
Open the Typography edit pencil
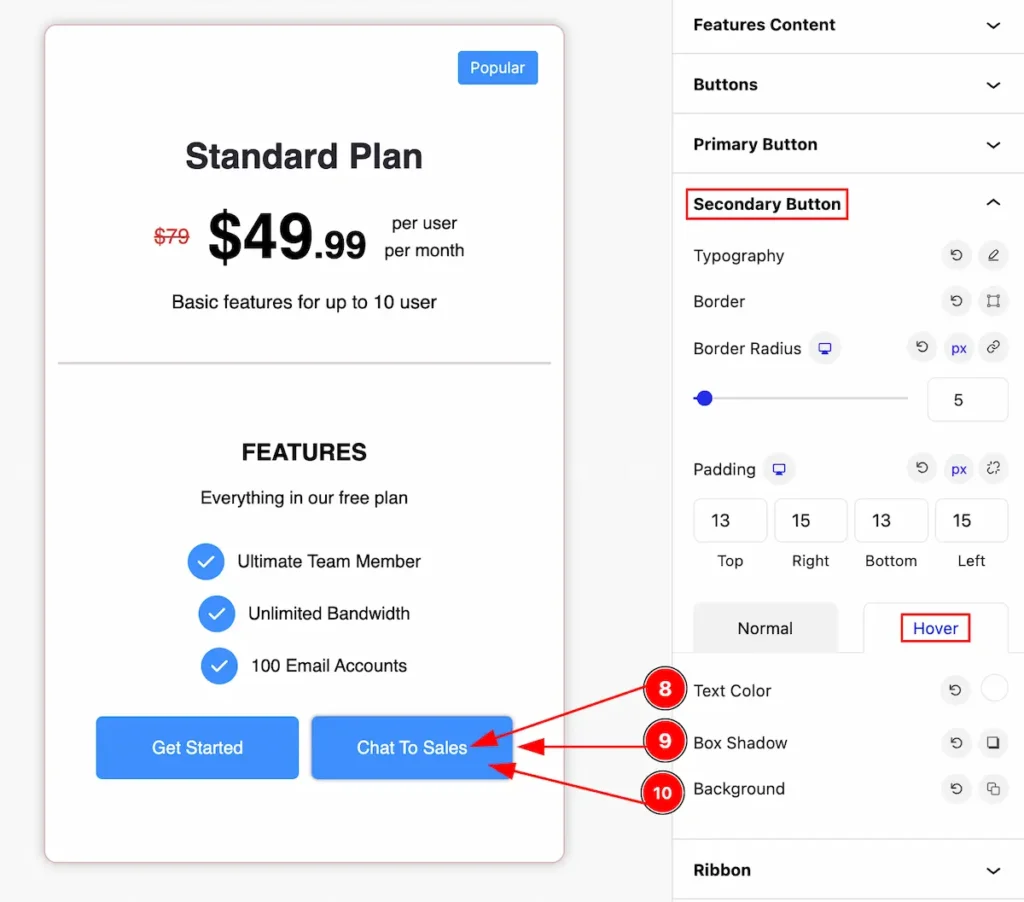993,255
